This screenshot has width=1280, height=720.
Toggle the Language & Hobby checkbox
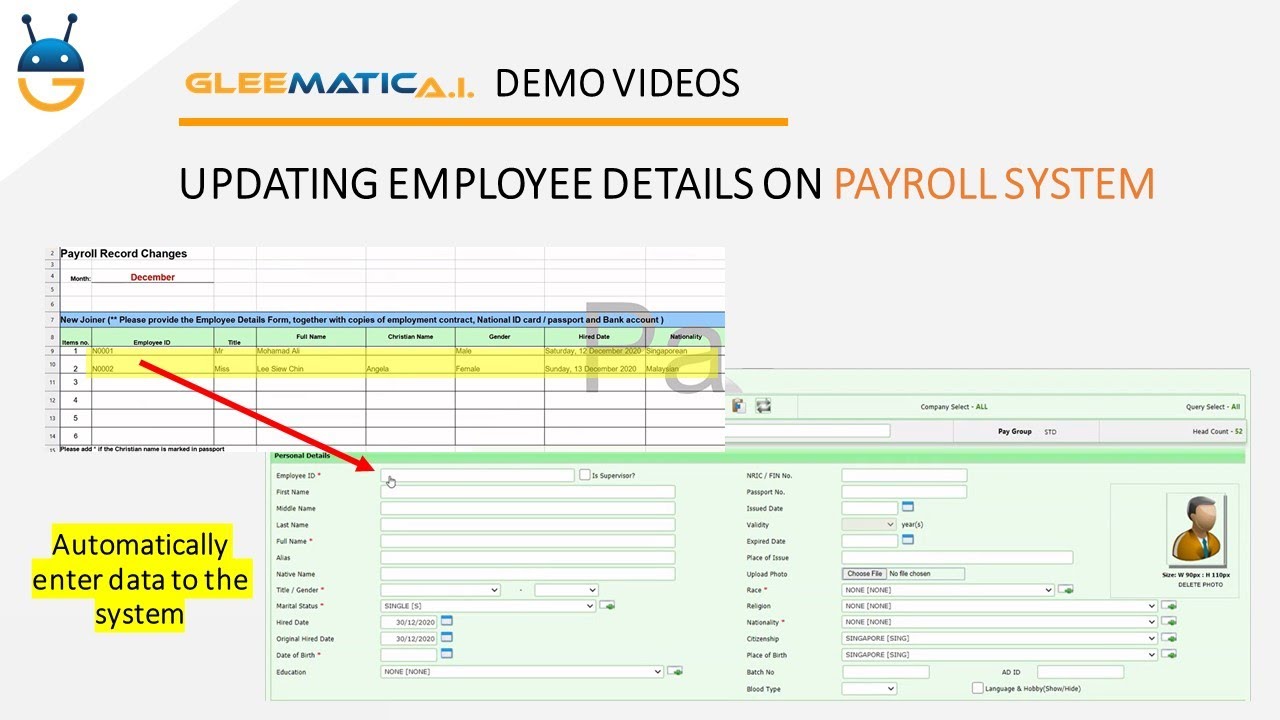coord(978,688)
